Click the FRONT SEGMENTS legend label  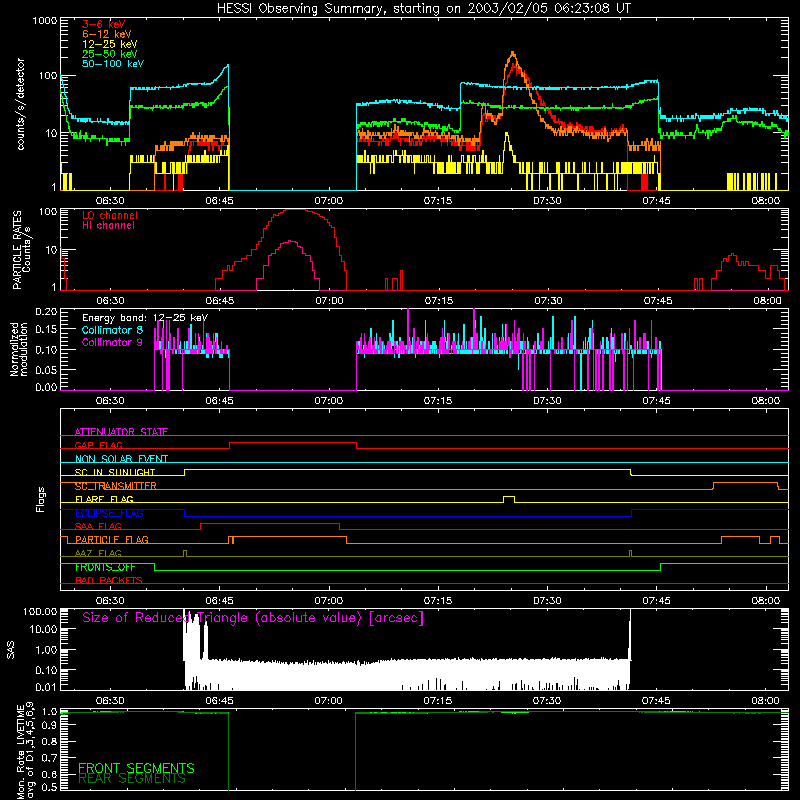[x=136, y=768]
